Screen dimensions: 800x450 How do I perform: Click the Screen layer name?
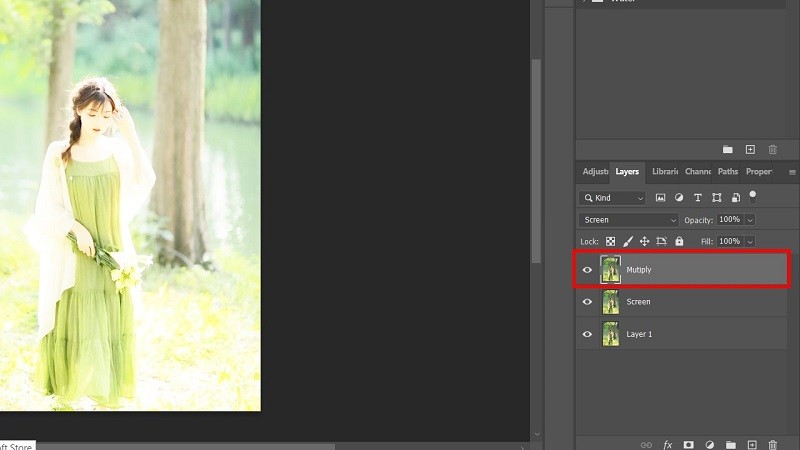point(638,302)
